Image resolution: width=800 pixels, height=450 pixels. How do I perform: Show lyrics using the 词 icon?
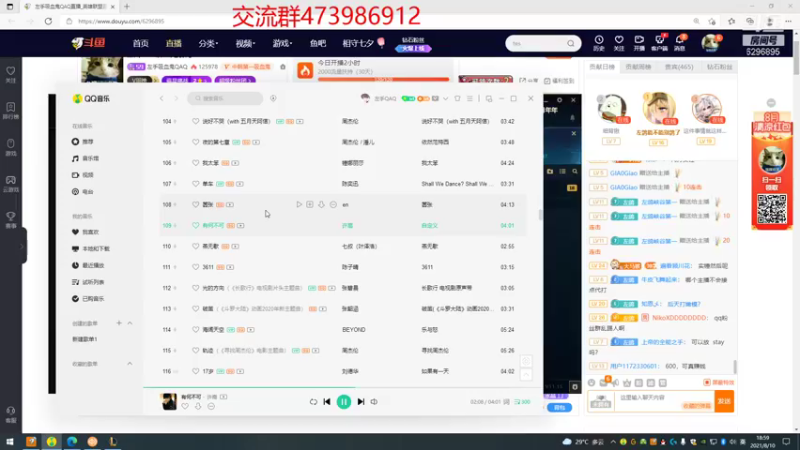click(x=507, y=402)
